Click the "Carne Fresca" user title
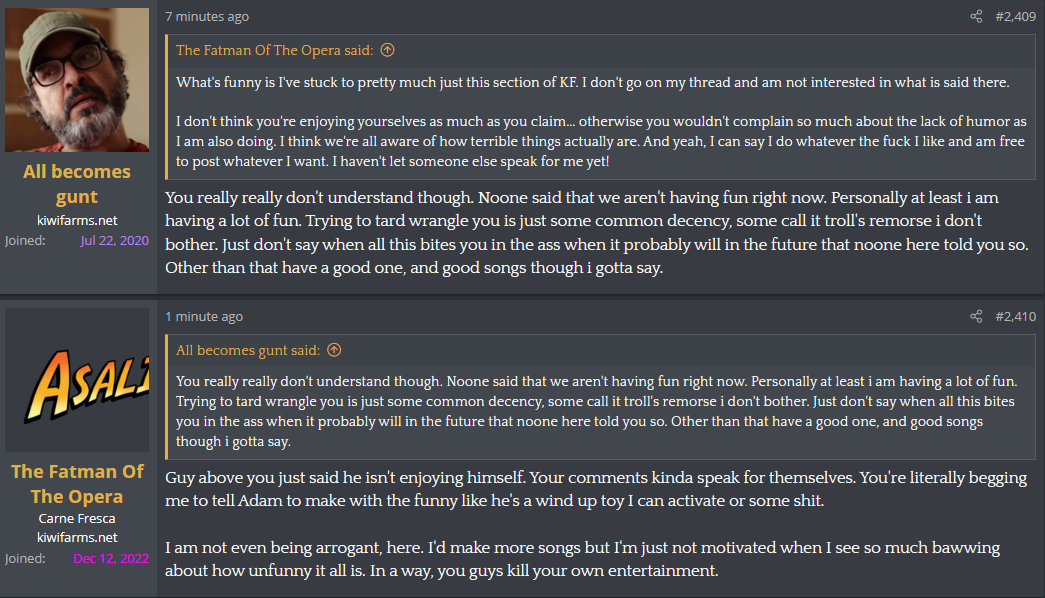This screenshot has width=1045, height=598. [x=77, y=519]
